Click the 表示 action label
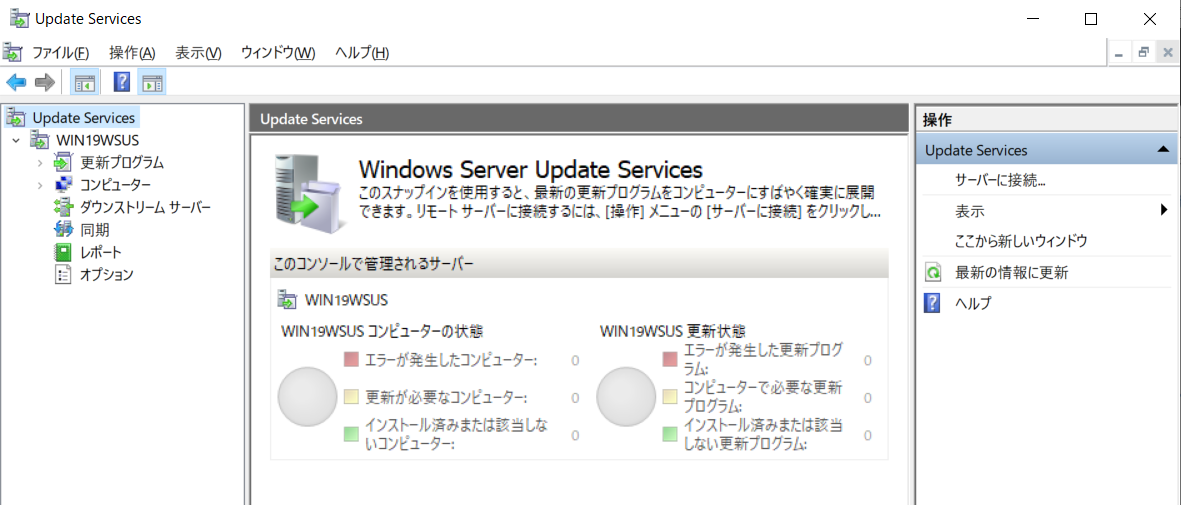Screen dimensions: 1181x505 969,211
